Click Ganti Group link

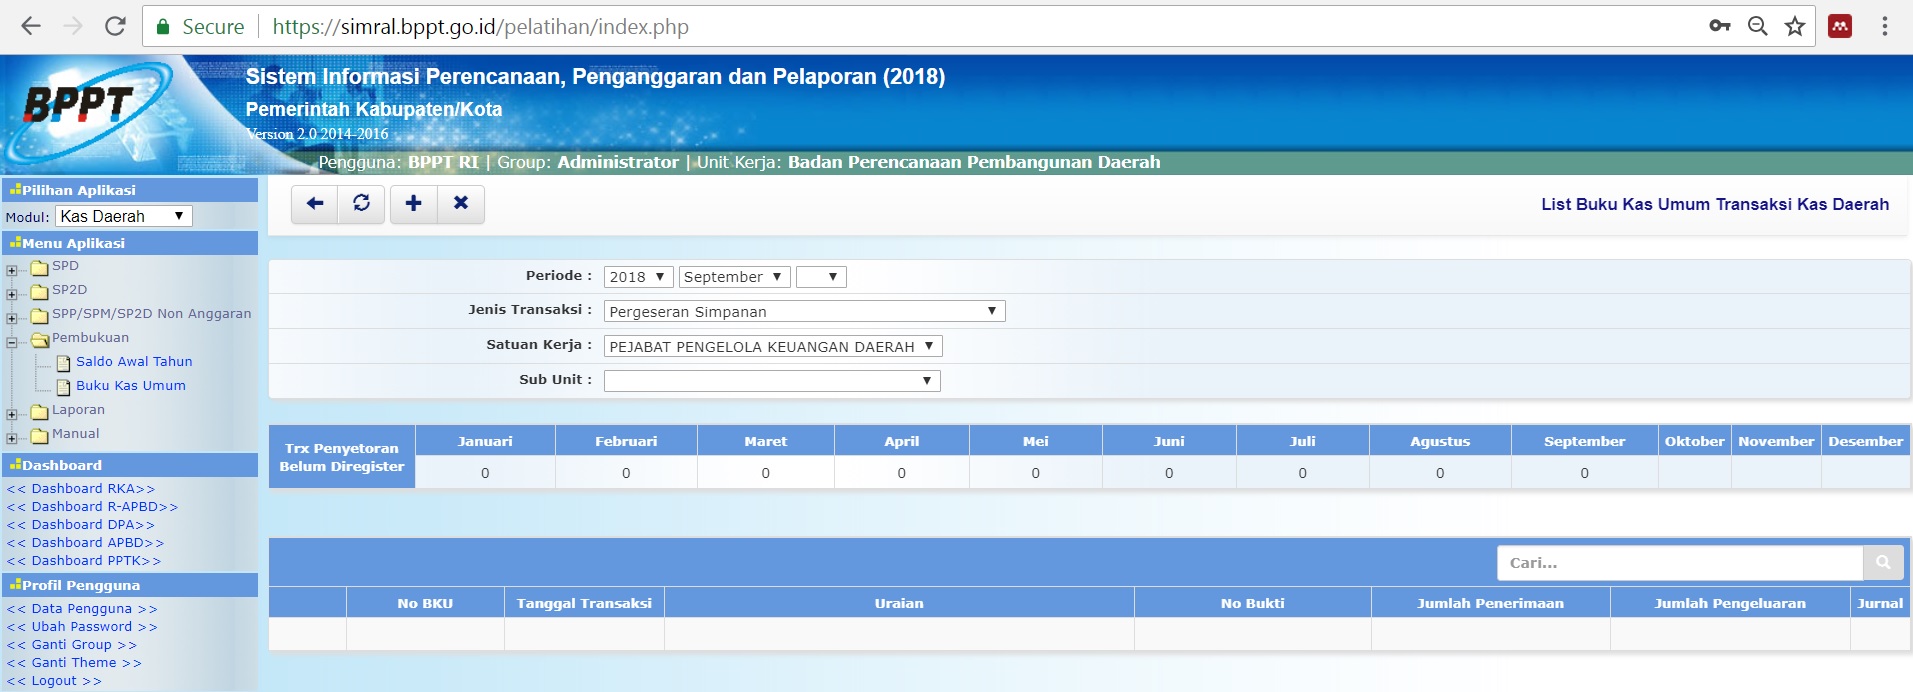[x=72, y=645]
